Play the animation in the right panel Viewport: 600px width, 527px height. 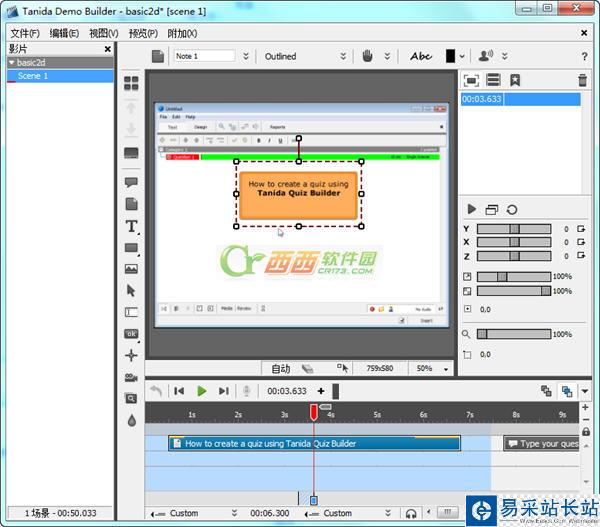(x=472, y=209)
